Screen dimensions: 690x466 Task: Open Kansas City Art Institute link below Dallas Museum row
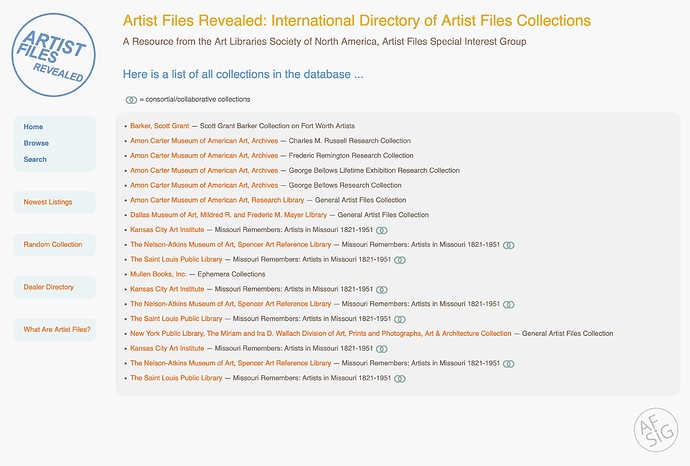(167, 230)
